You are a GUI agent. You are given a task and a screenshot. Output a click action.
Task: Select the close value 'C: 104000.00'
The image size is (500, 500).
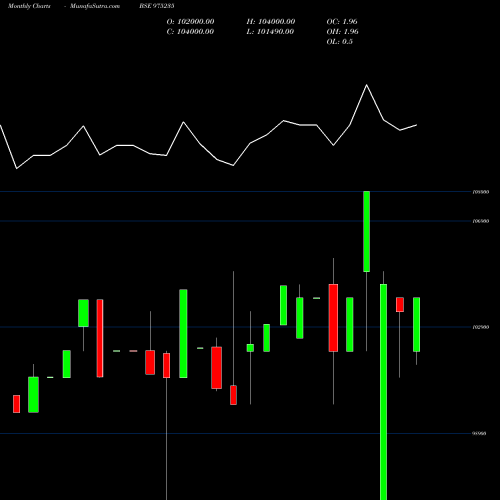(x=190, y=32)
